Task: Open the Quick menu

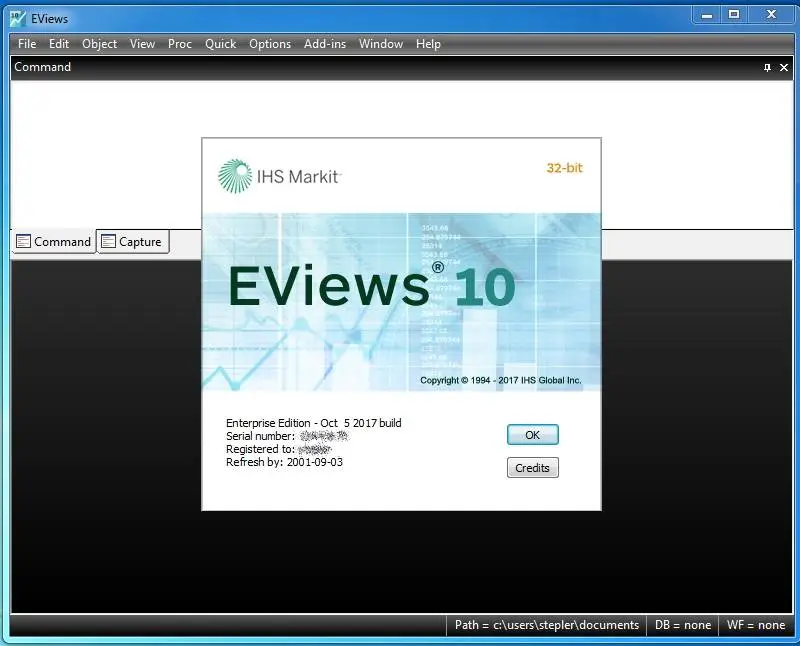Action: click(x=220, y=44)
